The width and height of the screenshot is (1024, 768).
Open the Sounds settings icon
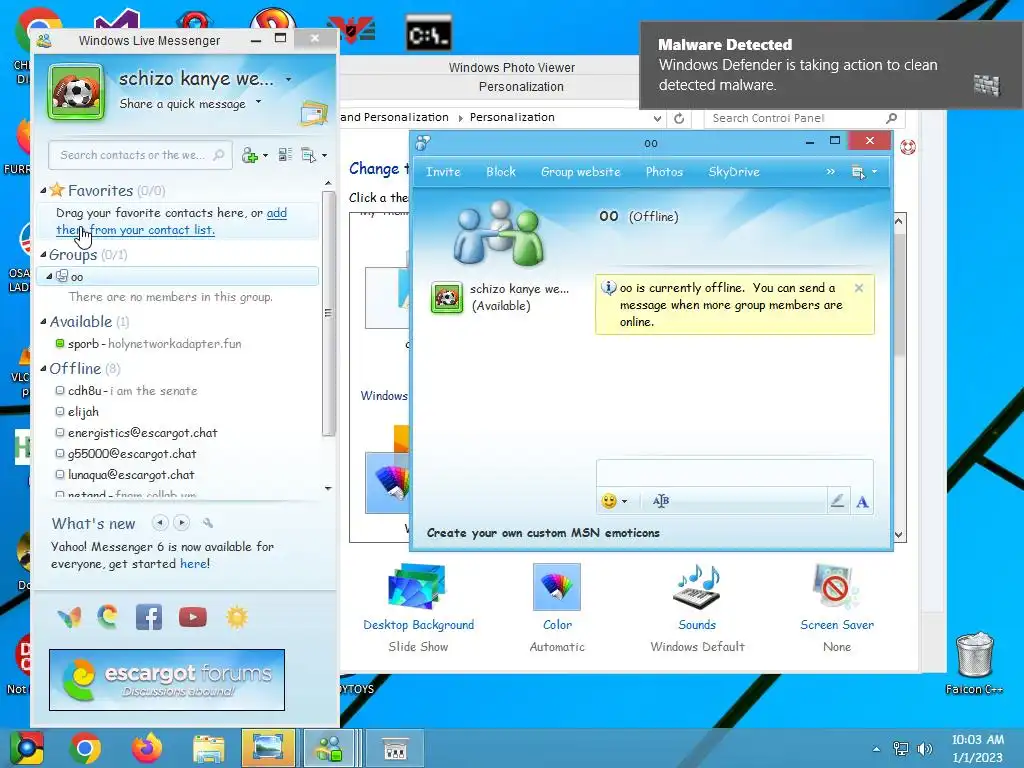[697, 586]
